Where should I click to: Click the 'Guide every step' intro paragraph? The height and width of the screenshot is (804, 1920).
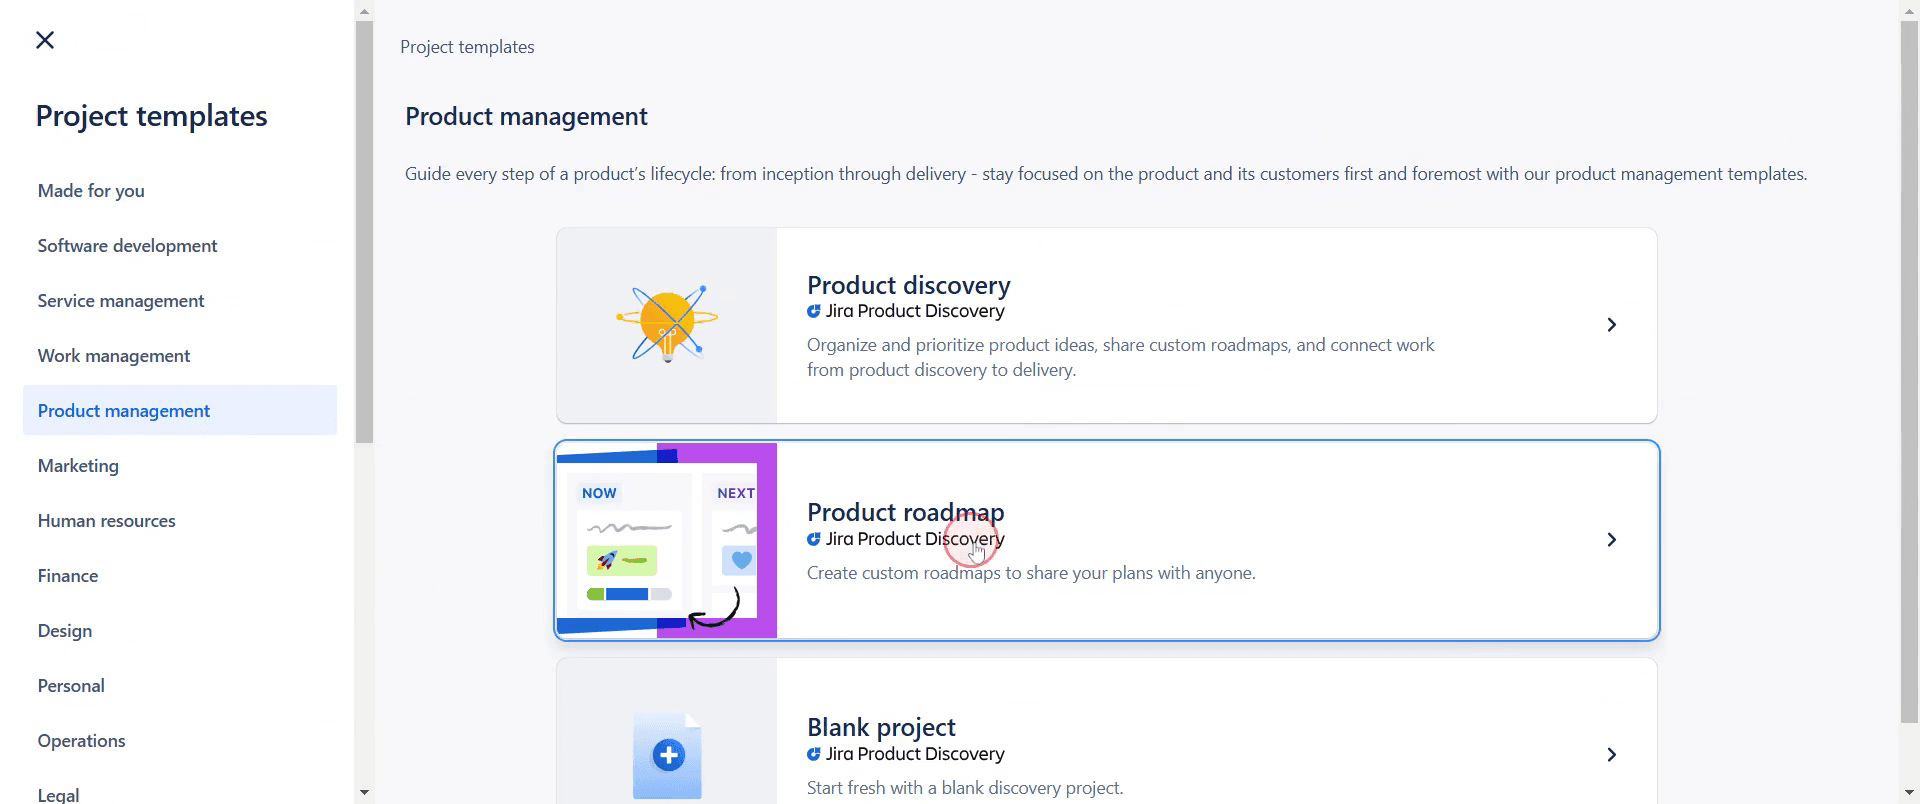[1106, 174]
